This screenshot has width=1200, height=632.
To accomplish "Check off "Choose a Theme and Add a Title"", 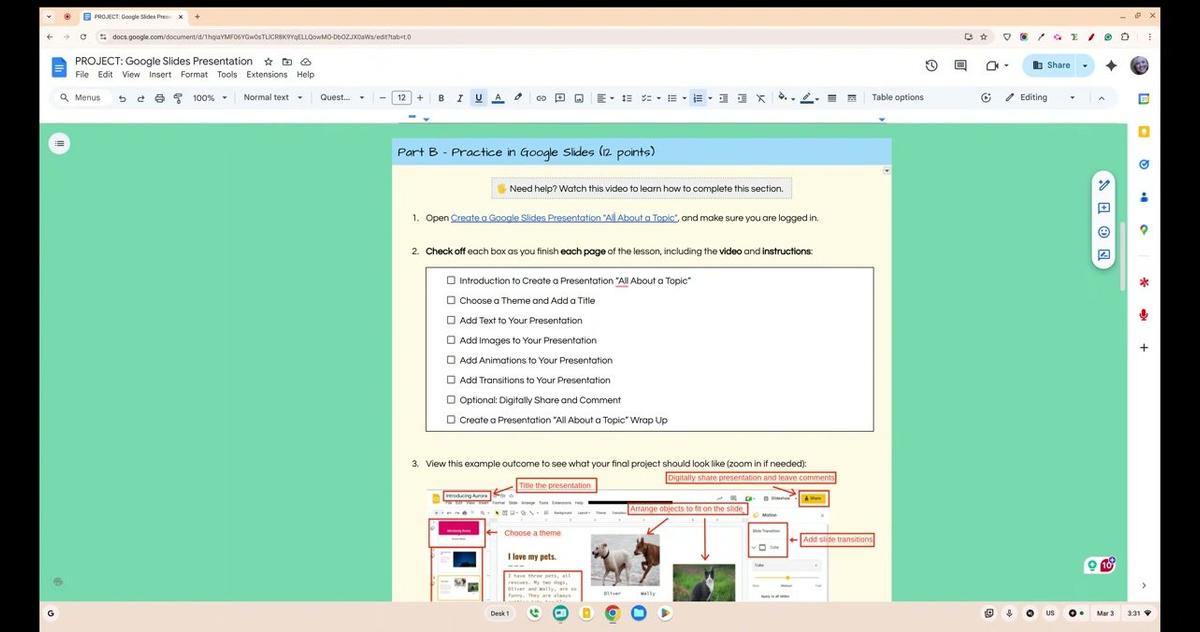I will pyautogui.click(x=451, y=301).
